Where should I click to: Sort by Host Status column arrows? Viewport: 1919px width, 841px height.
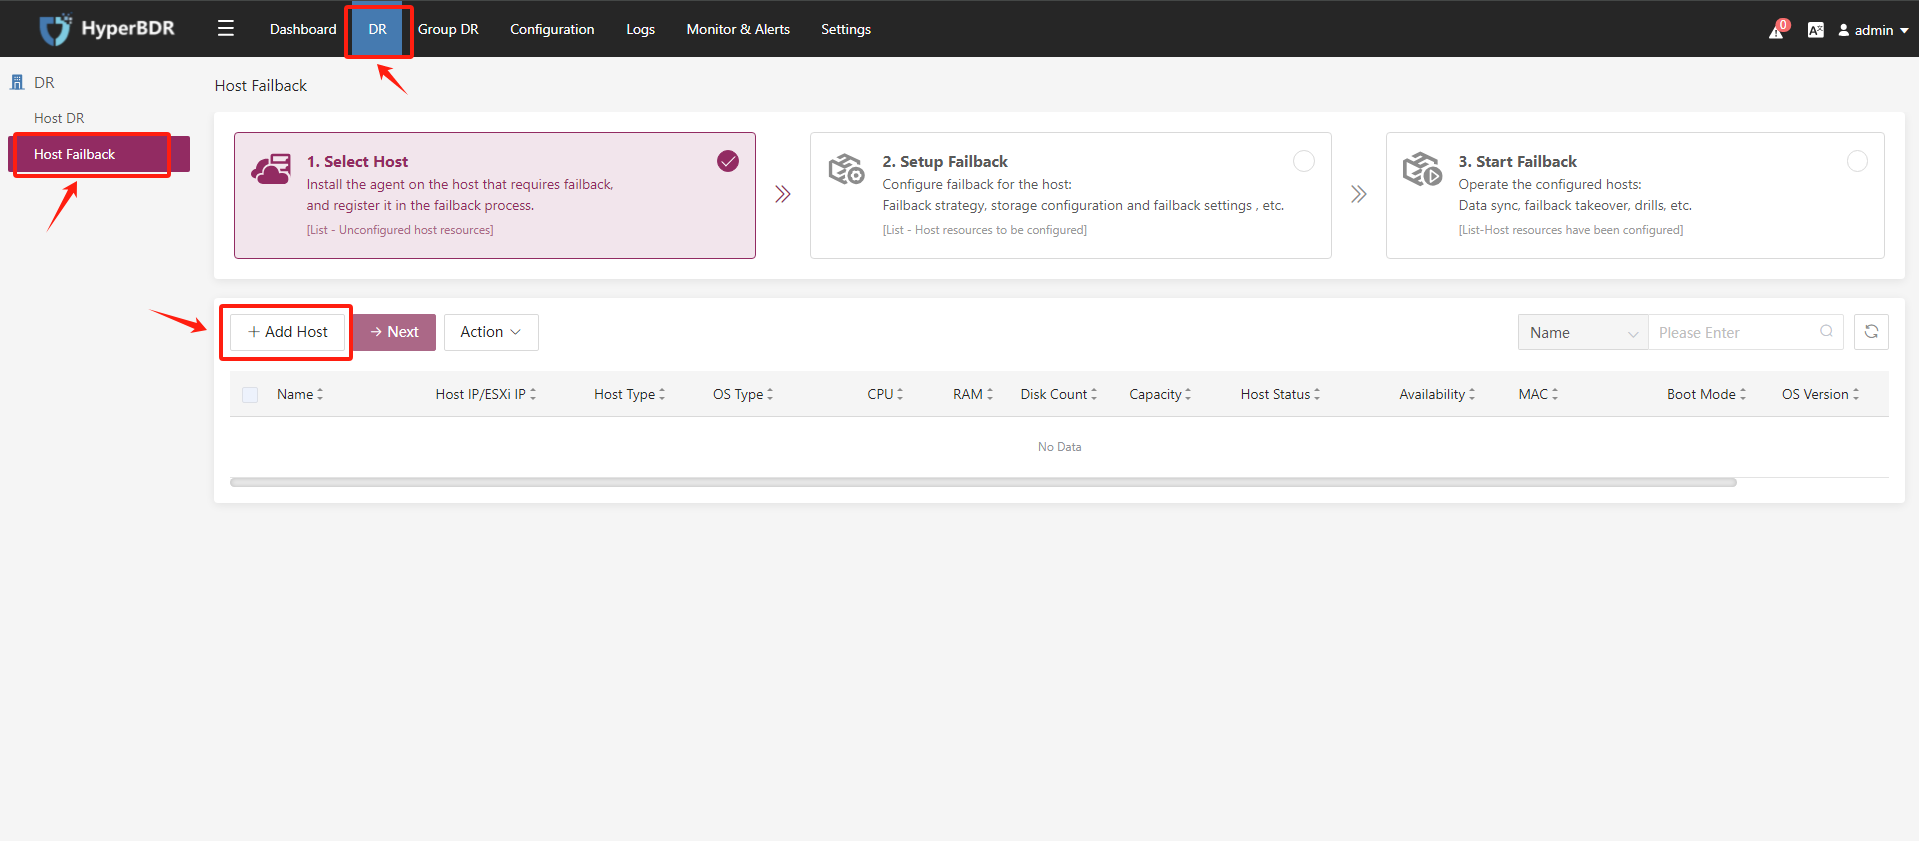coord(1317,394)
